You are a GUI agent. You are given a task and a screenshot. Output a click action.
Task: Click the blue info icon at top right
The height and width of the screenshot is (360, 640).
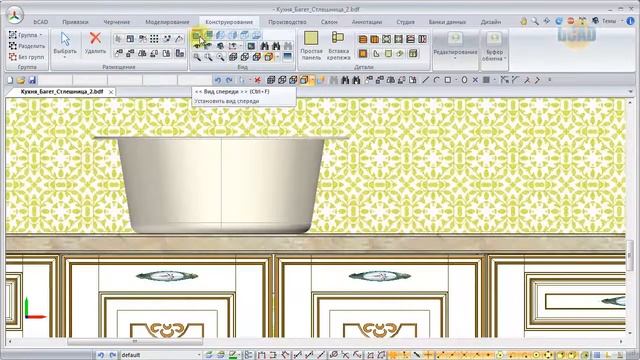click(x=631, y=21)
